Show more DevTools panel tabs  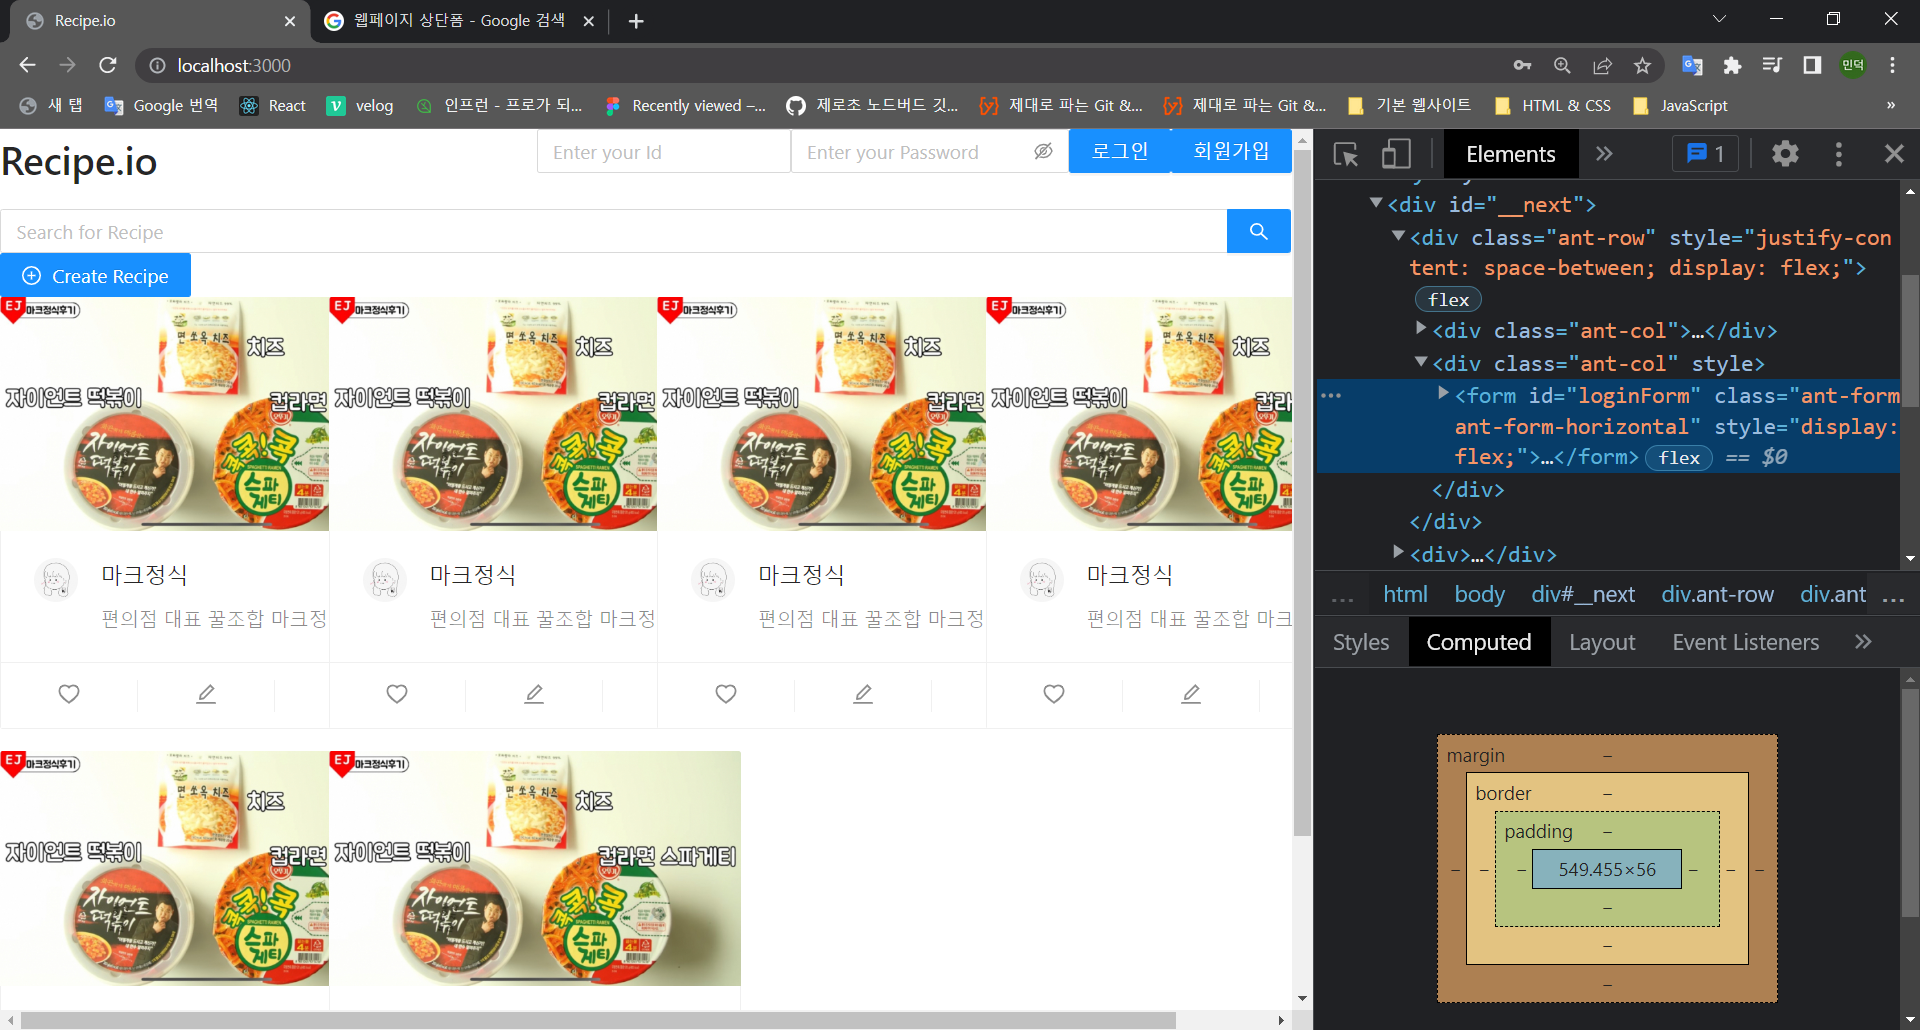(x=1604, y=154)
